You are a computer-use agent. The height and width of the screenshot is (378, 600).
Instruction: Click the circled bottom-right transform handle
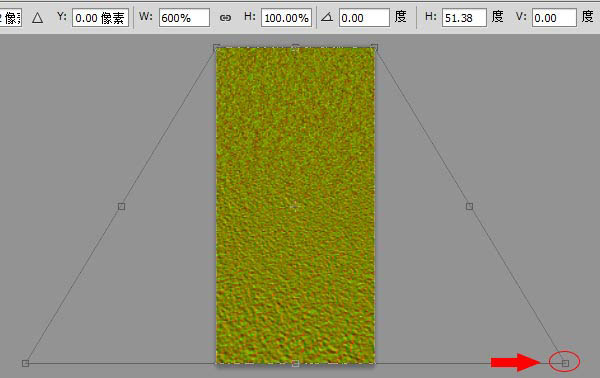(x=565, y=363)
